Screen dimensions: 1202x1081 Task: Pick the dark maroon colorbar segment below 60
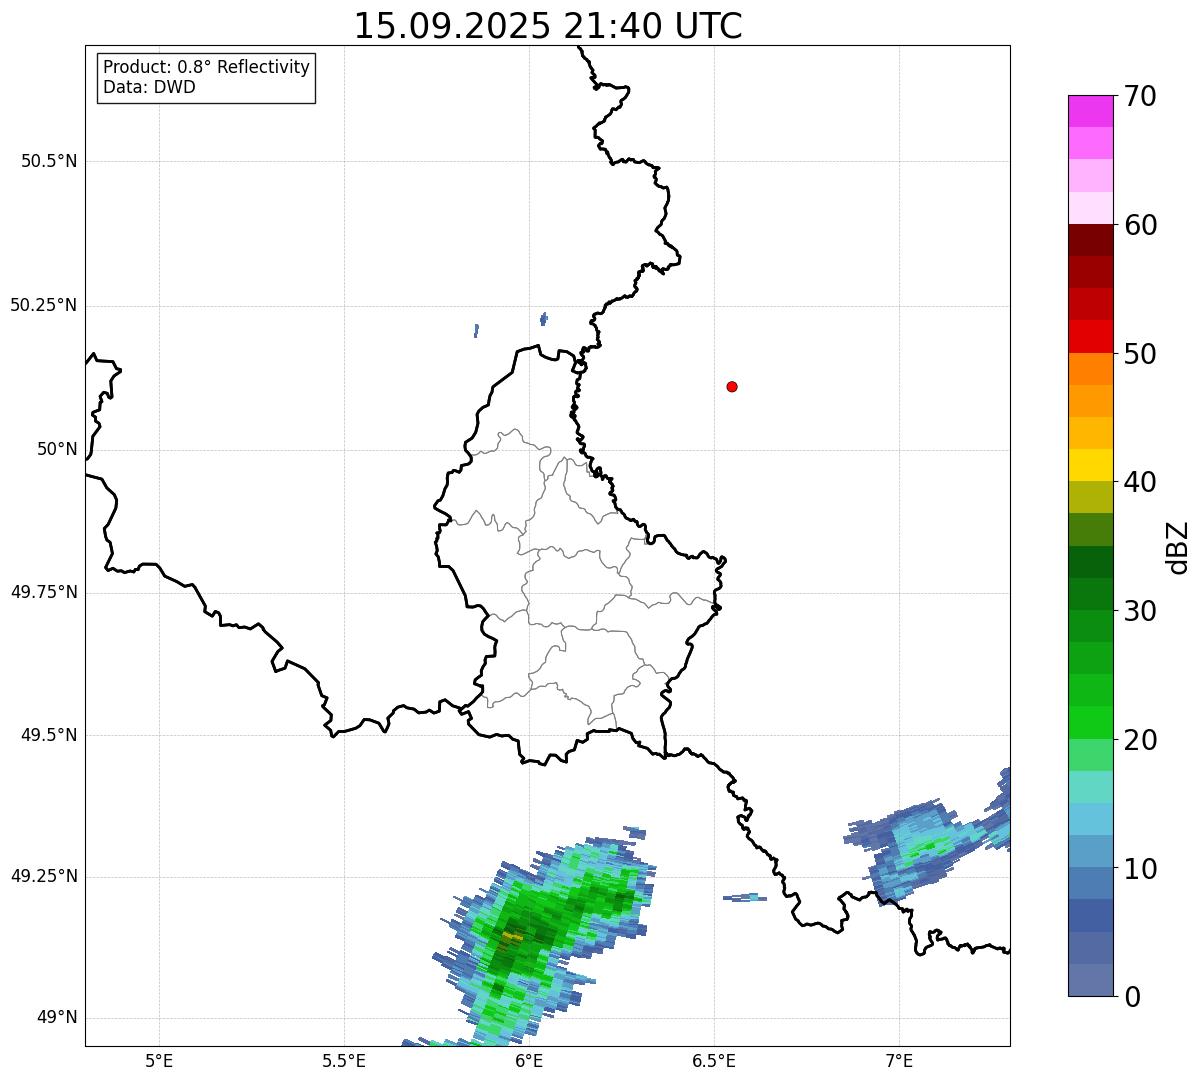click(x=1090, y=240)
